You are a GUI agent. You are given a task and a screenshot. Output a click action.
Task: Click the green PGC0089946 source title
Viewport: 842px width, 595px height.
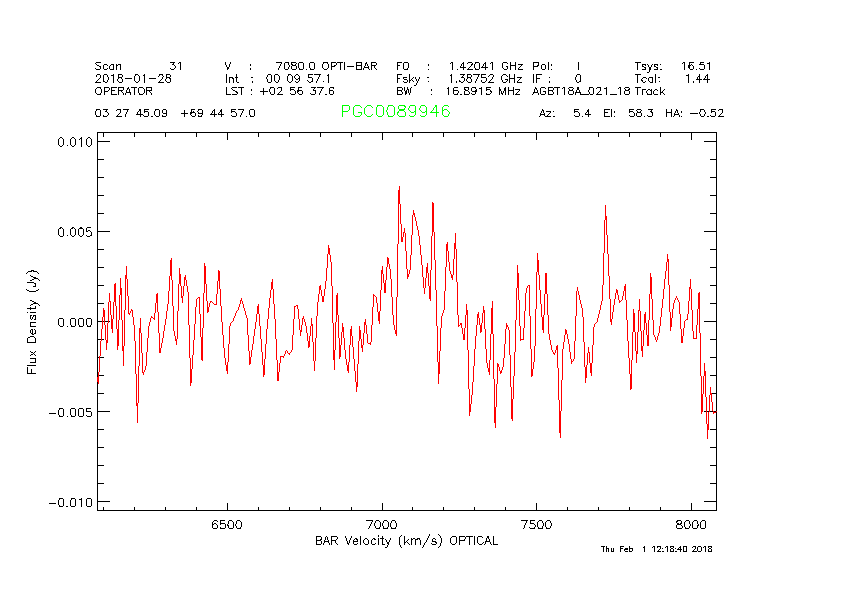[x=395, y=112]
